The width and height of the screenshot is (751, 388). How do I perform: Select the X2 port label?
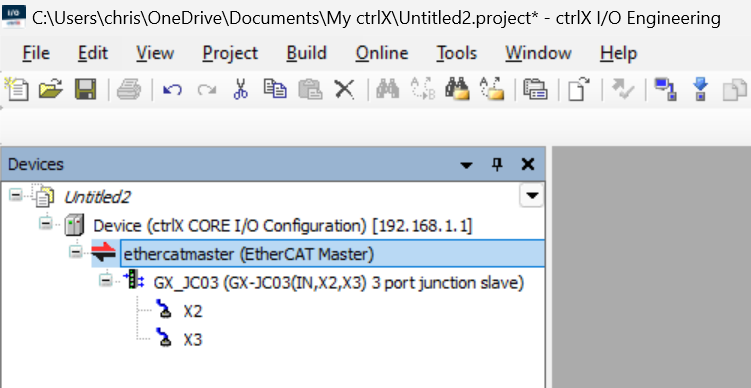pos(193,311)
